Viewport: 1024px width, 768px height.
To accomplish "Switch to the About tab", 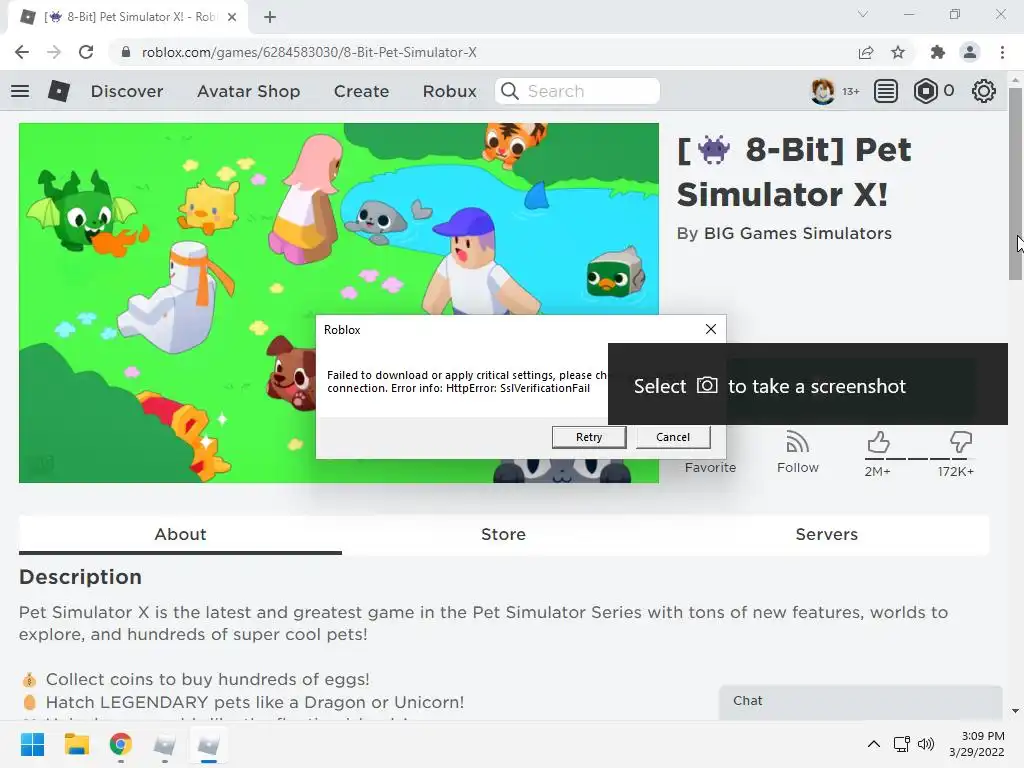I will (x=180, y=534).
